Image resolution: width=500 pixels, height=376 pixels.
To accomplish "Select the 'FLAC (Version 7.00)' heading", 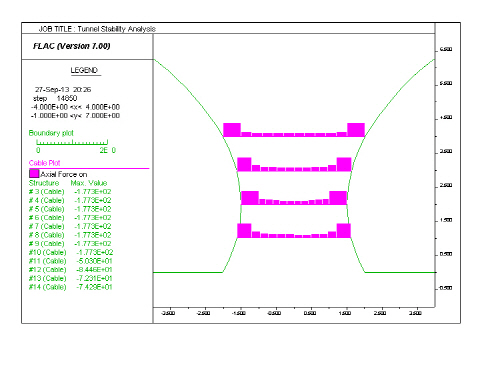I will (x=72, y=46).
